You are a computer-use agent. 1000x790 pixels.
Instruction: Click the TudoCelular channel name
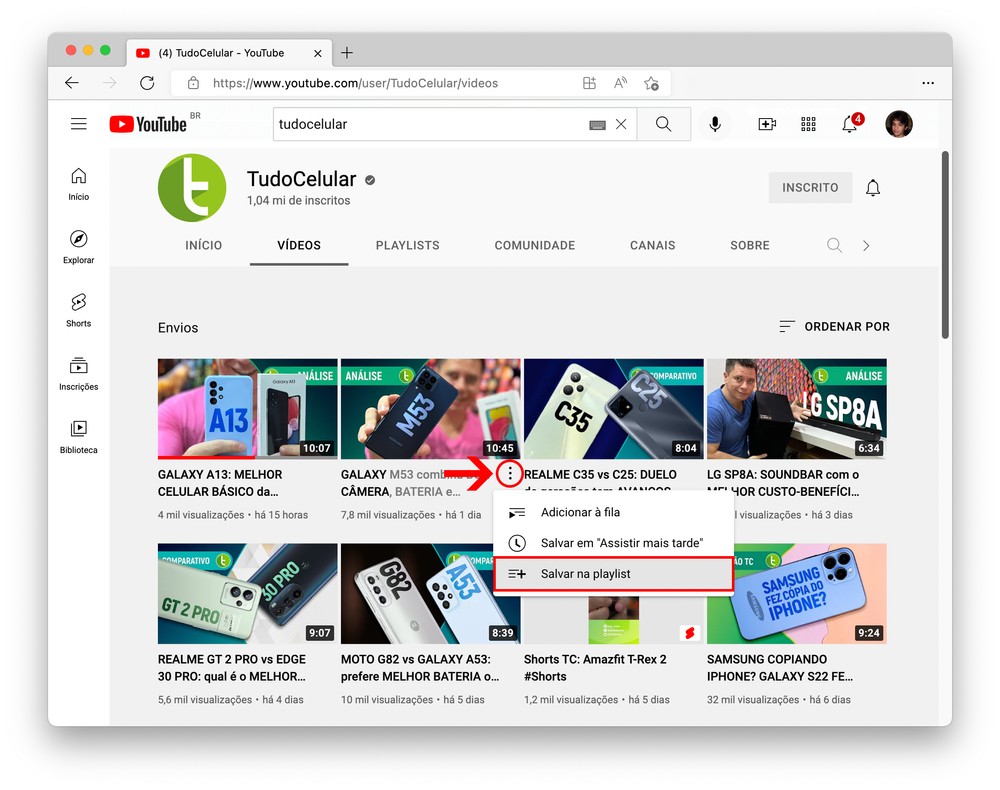(x=302, y=179)
